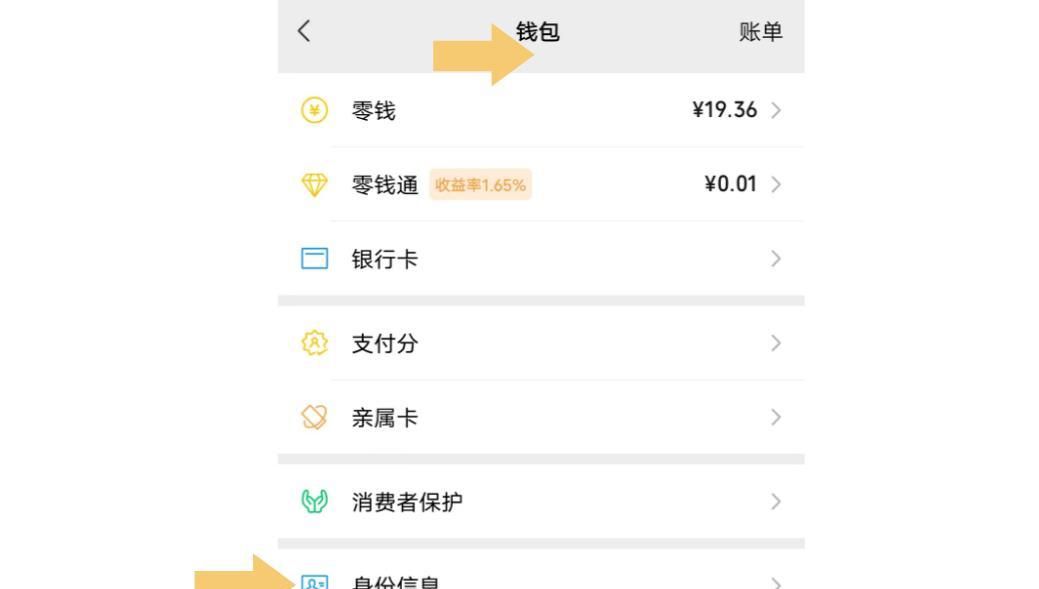
Task: Click the yellow diamond 零钱通 icon
Action: [x=314, y=185]
